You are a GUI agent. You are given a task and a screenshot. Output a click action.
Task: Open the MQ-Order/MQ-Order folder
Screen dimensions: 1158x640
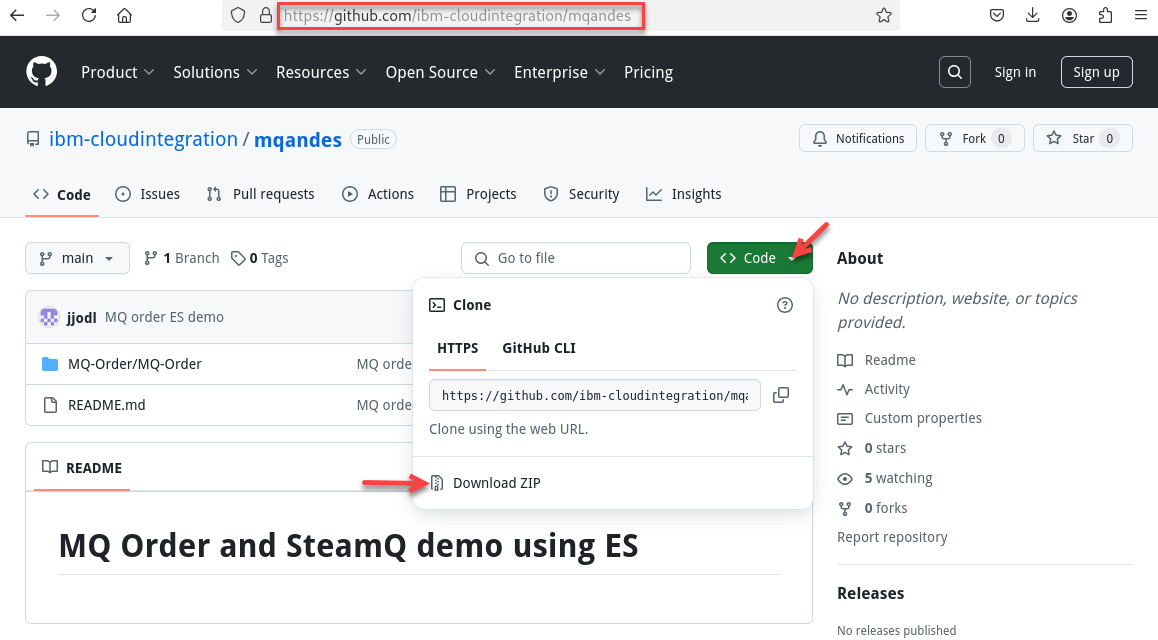(x=135, y=364)
